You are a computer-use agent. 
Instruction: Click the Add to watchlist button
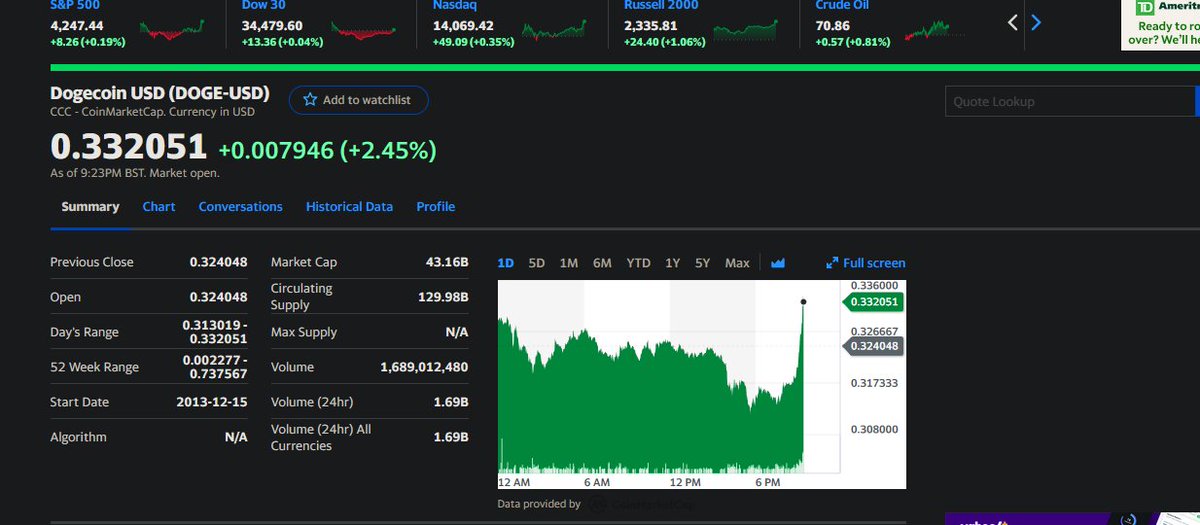[x=359, y=100]
